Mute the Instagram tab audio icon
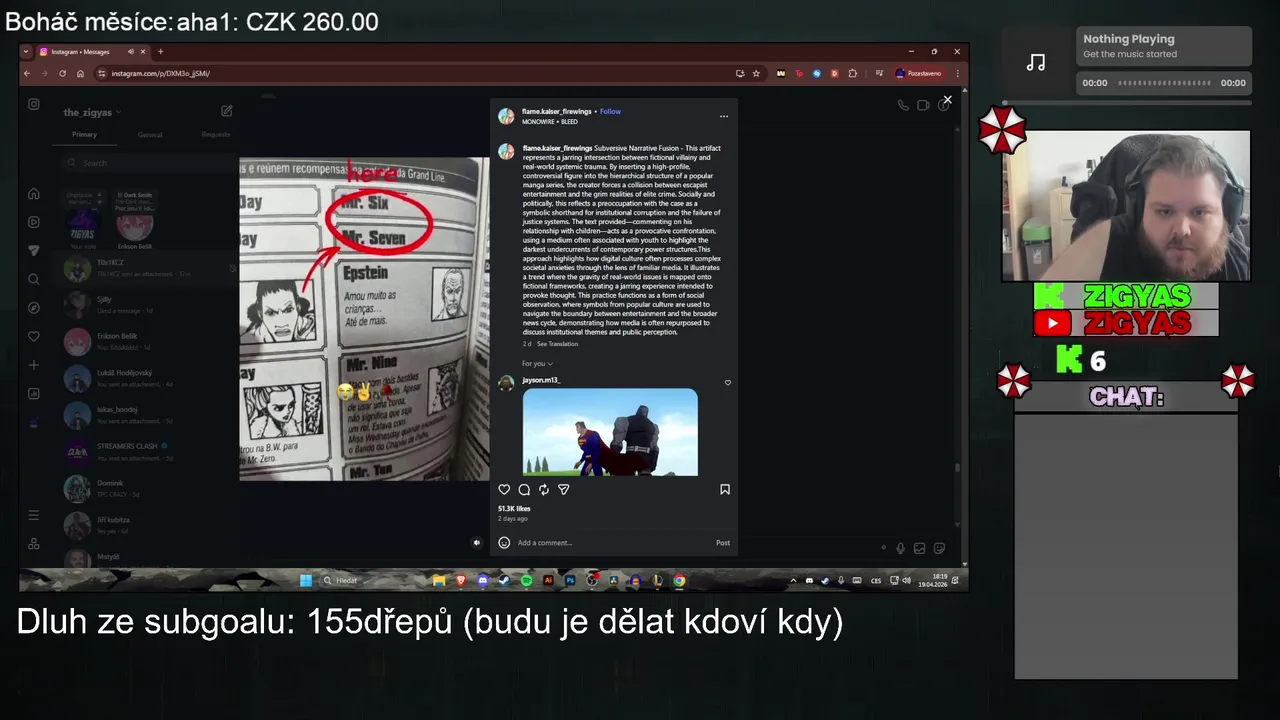This screenshot has height=720, width=1280. click(x=130, y=51)
